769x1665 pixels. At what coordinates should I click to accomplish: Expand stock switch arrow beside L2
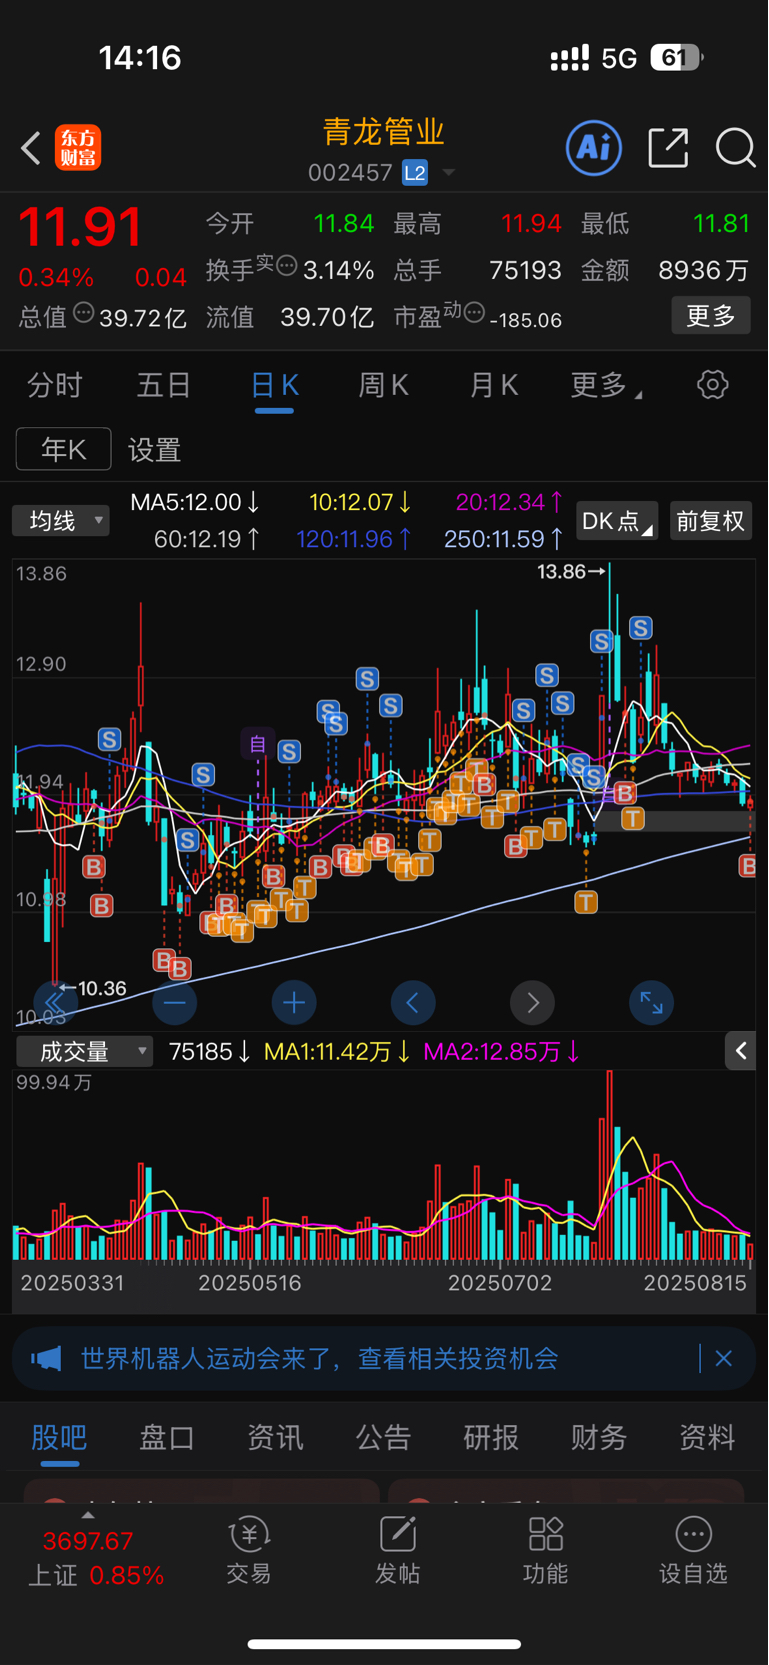[x=449, y=173]
